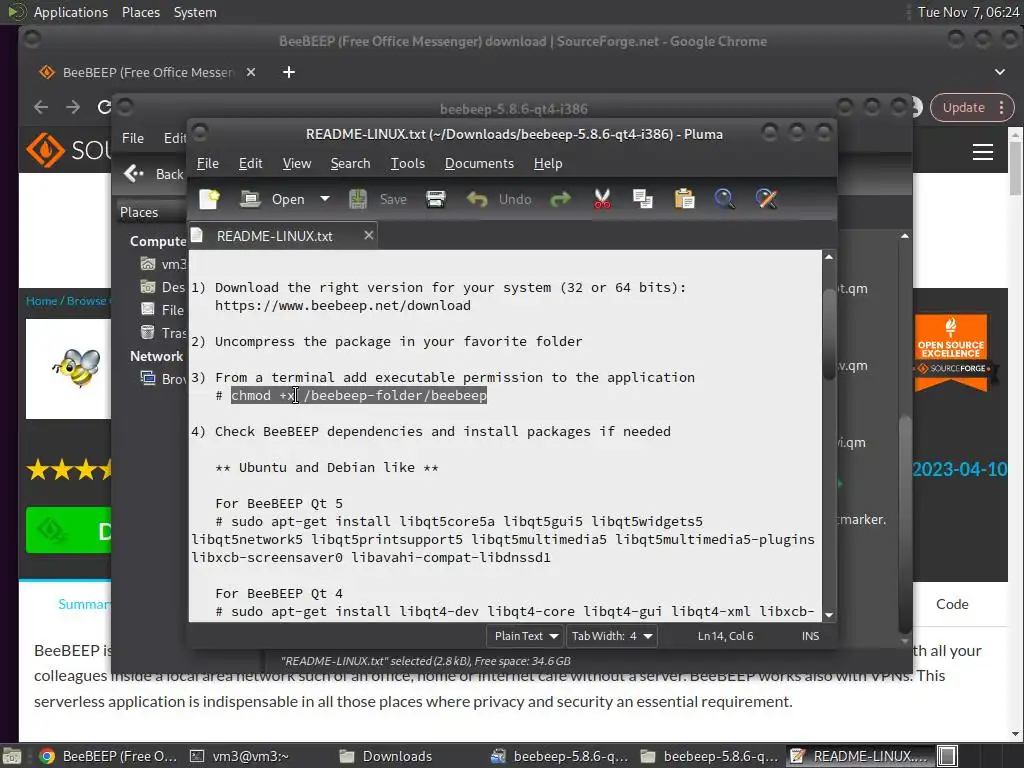Open the Code tab on SourceForge page
The height and width of the screenshot is (768, 1024).
952,604
